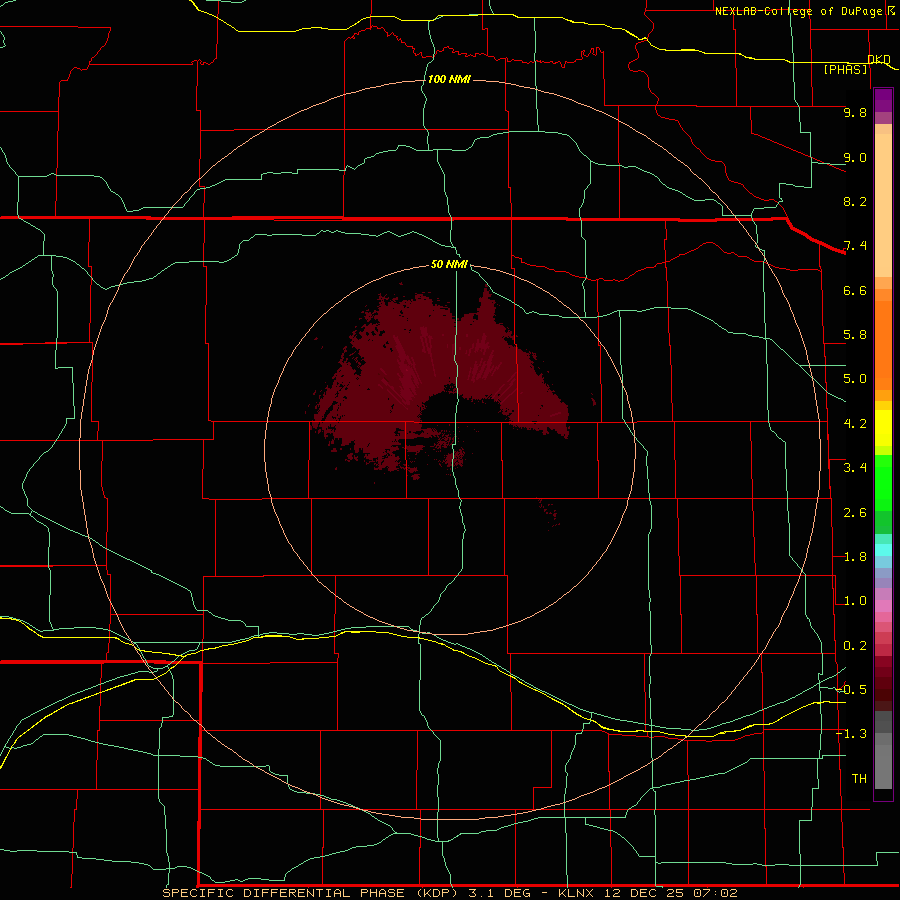Viewport: 900px width, 900px height.
Task: Click the cyan color bar segment
Action: click(x=883, y=550)
